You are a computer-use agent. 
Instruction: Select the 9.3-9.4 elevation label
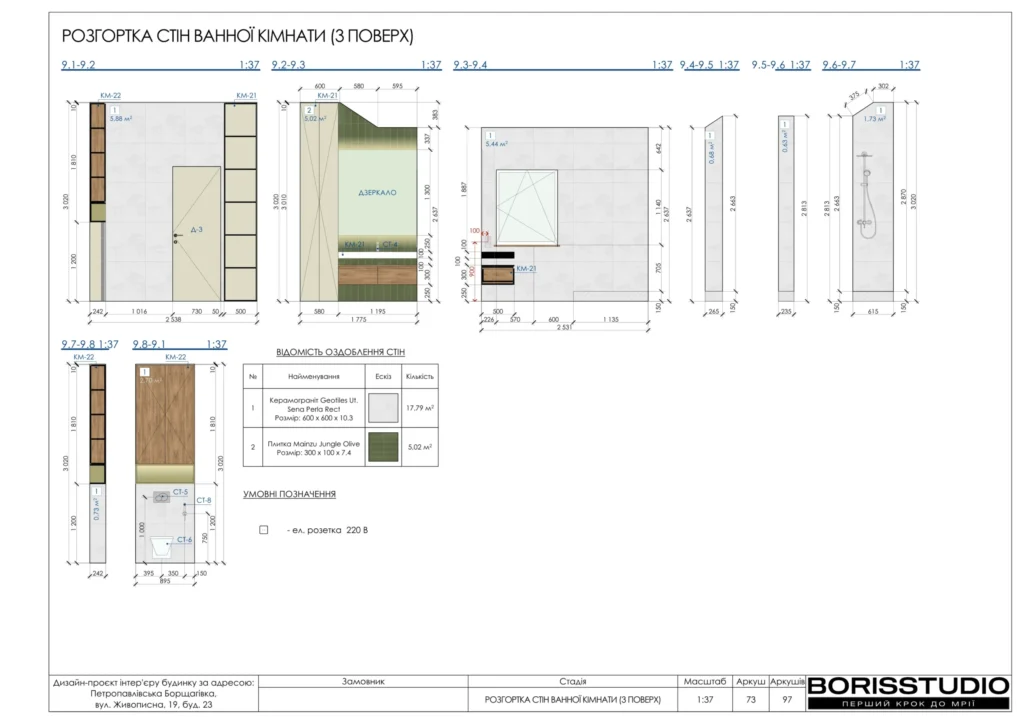coord(470,65)
